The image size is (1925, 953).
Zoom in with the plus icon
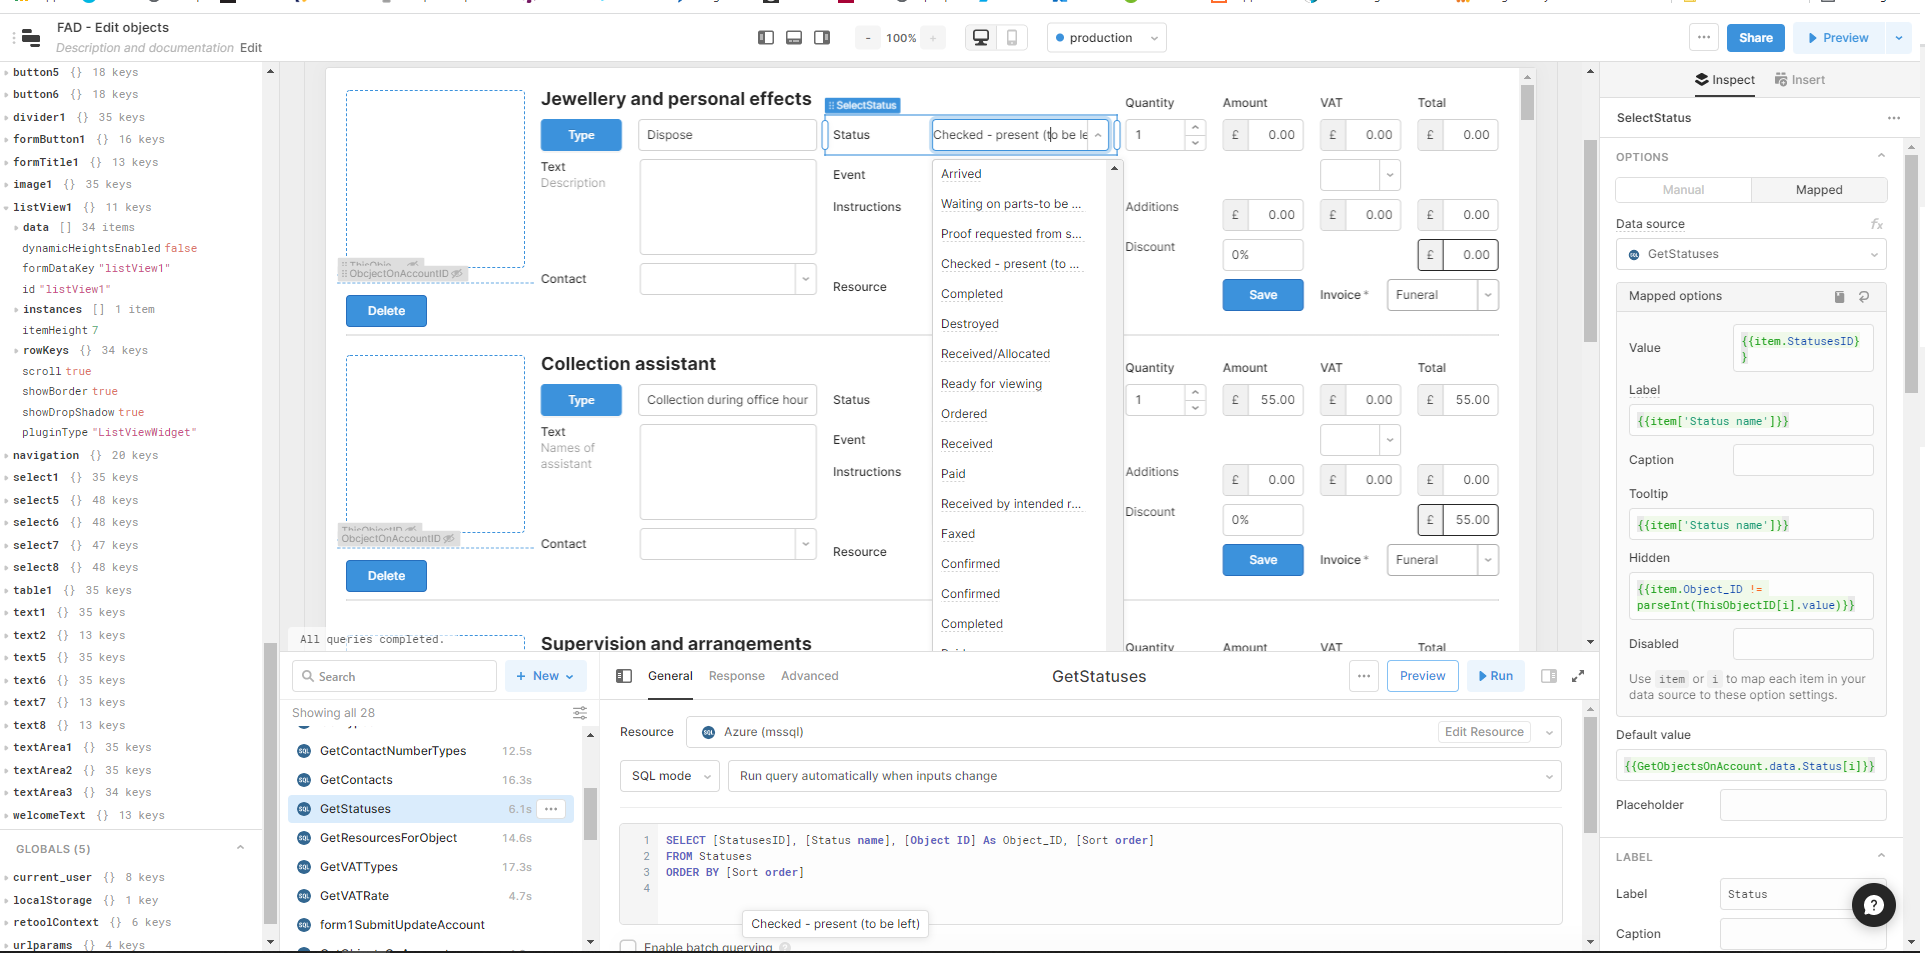(x=932, y=38)
